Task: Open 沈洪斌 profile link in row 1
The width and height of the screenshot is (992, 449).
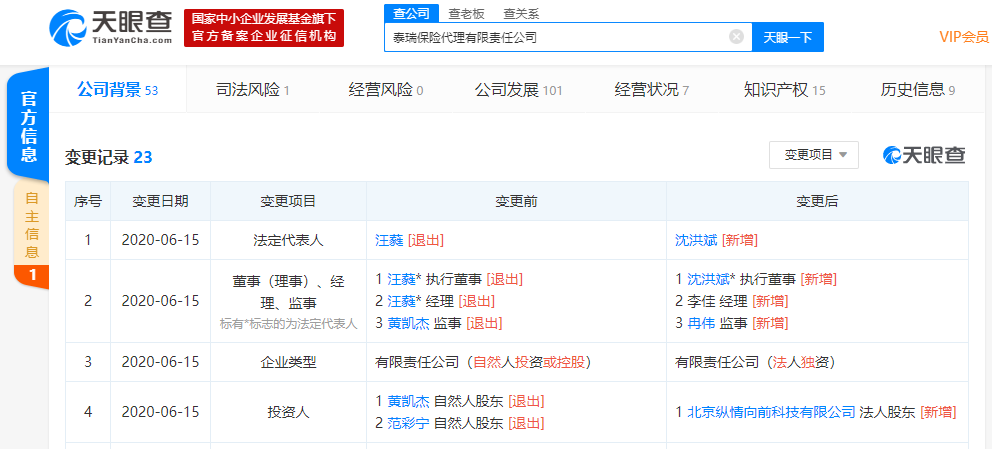Action: [x=696, y=240]
